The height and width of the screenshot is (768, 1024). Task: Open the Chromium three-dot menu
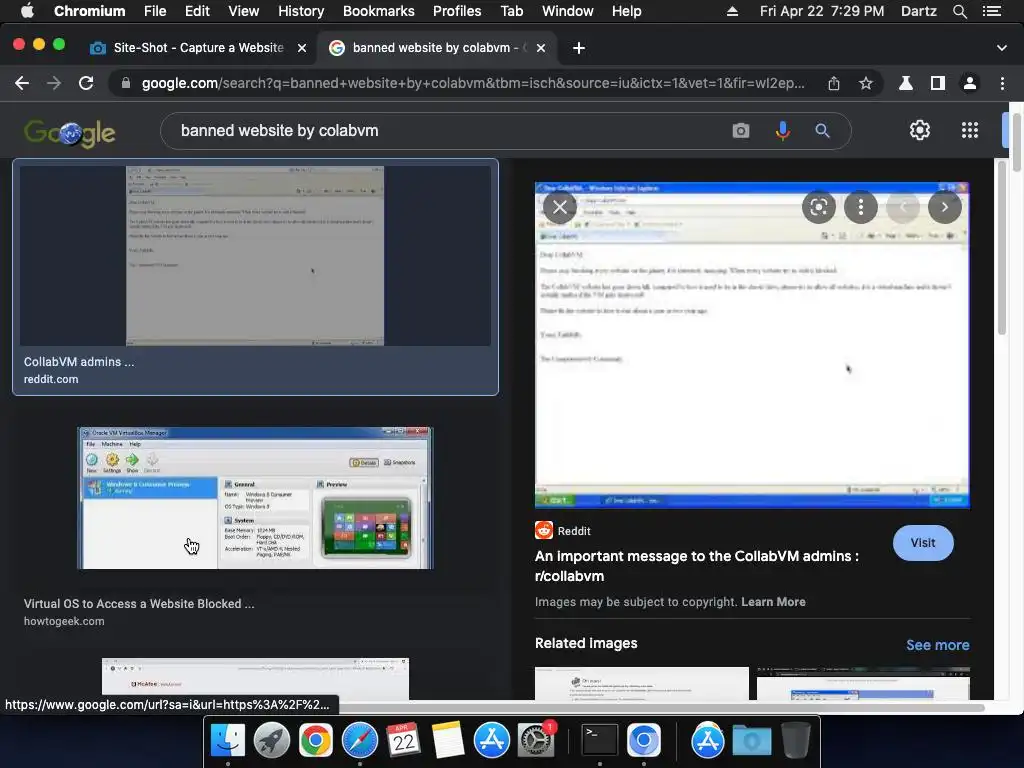pyautogui.click(x=1002, y=83)
